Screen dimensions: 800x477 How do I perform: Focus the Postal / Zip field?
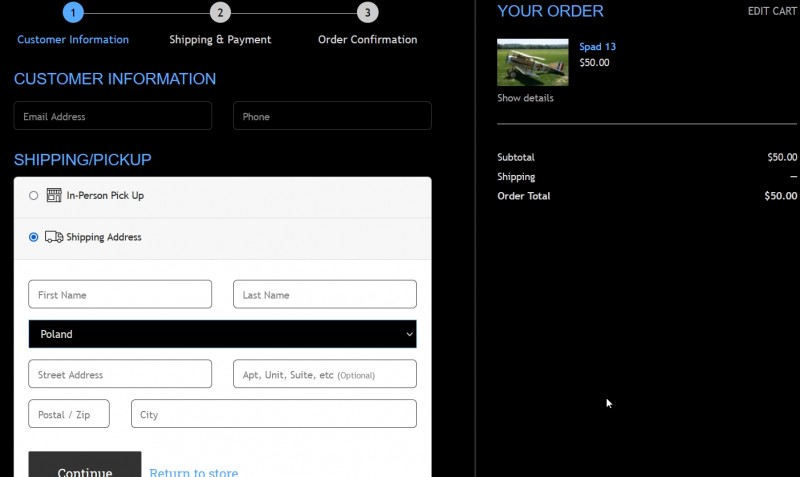pos(69,414)
